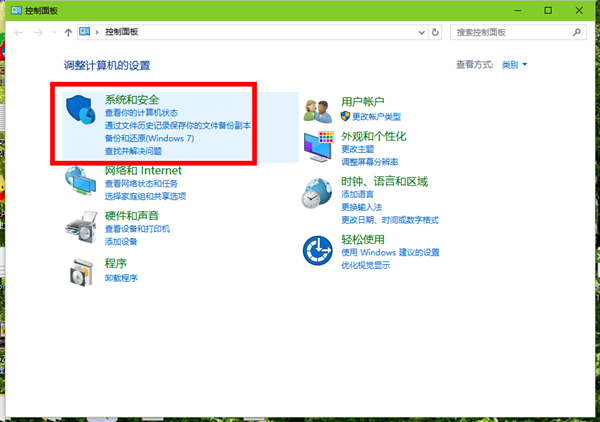Minimize the Control Panel window
This screenshot has width=600, height=422.
518,10
